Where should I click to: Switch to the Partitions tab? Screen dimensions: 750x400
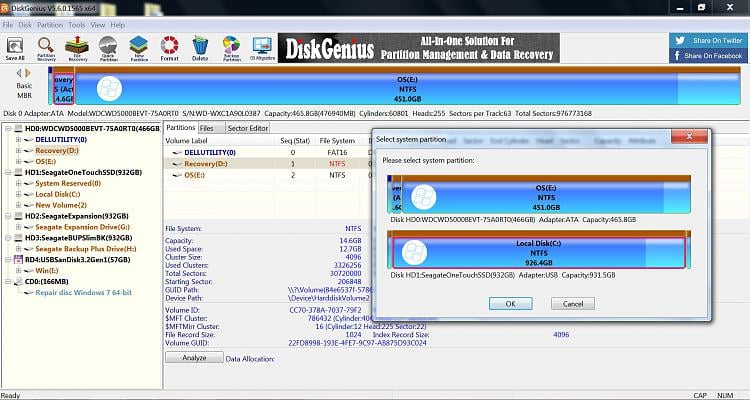click(181, 128)
